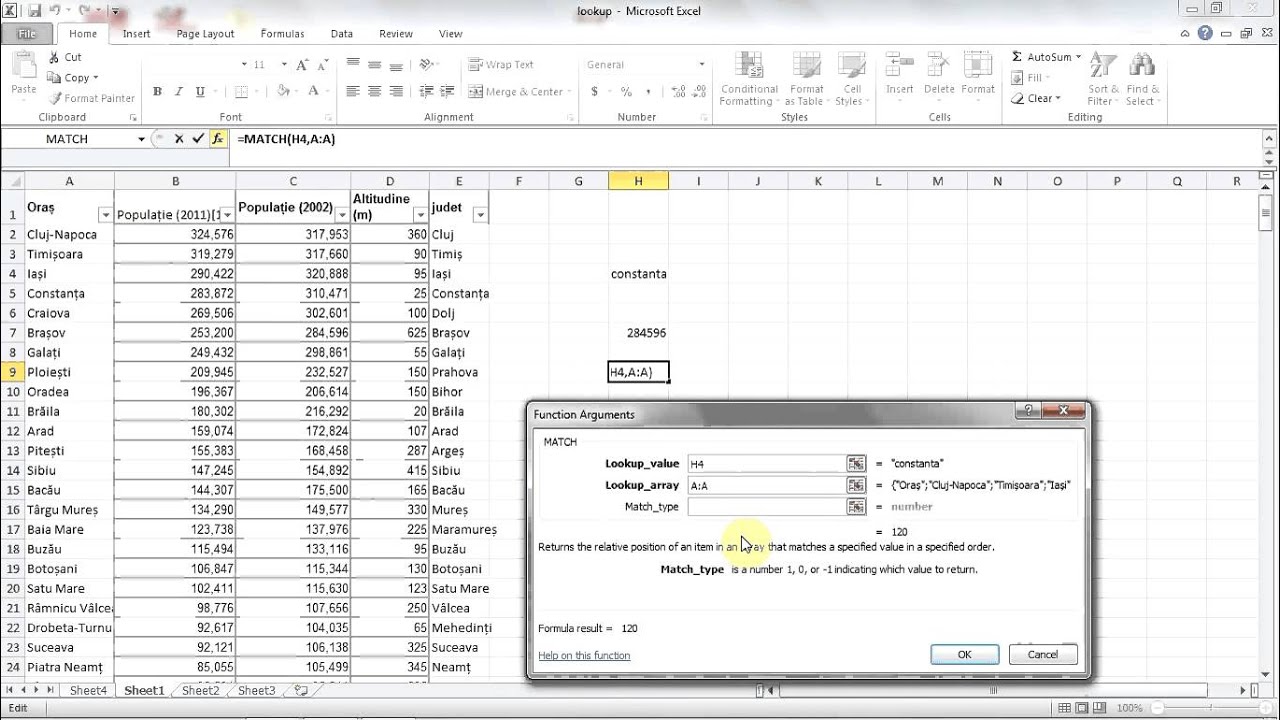Image resolution: width=1280 pixels, height=720 pixels.
Task: Open the Populație (2002) filter dropdown
Action: click(342, 215)
